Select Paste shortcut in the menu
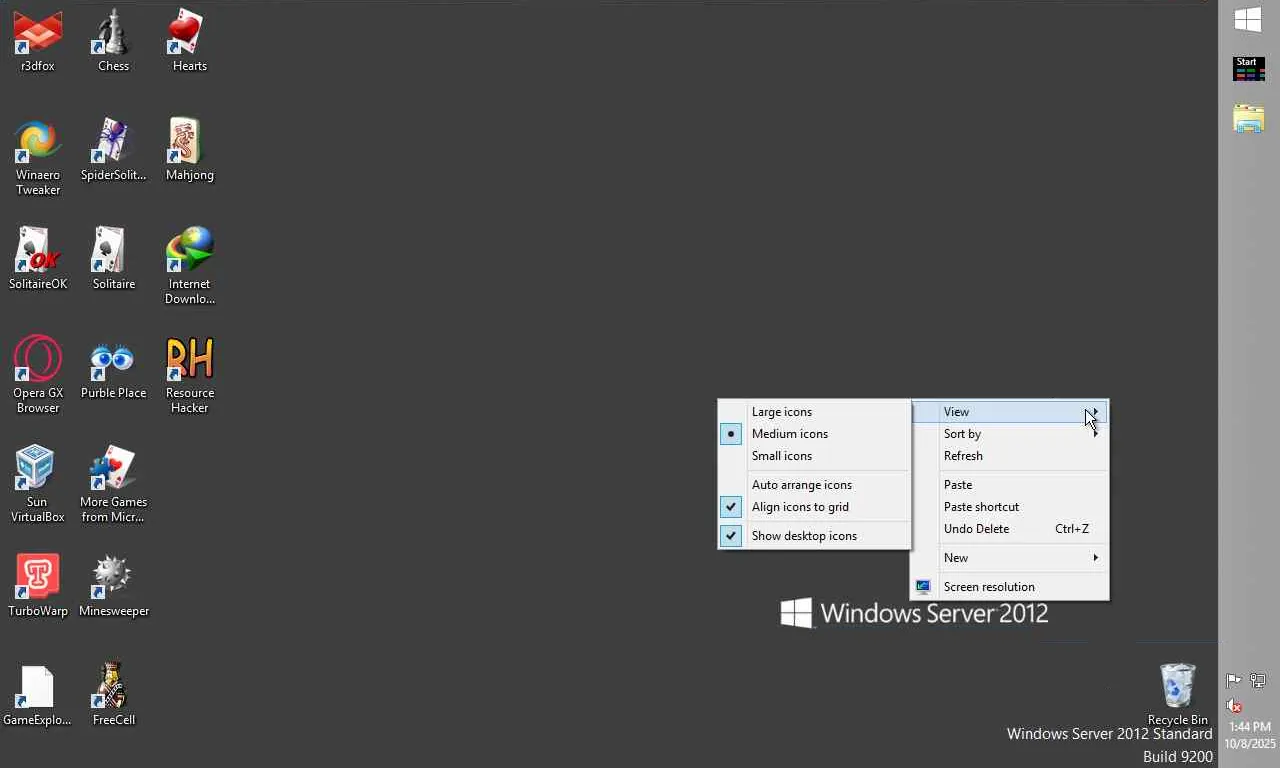The height and width of the screenshot is (768, 1280). (x=1010, y=507)
